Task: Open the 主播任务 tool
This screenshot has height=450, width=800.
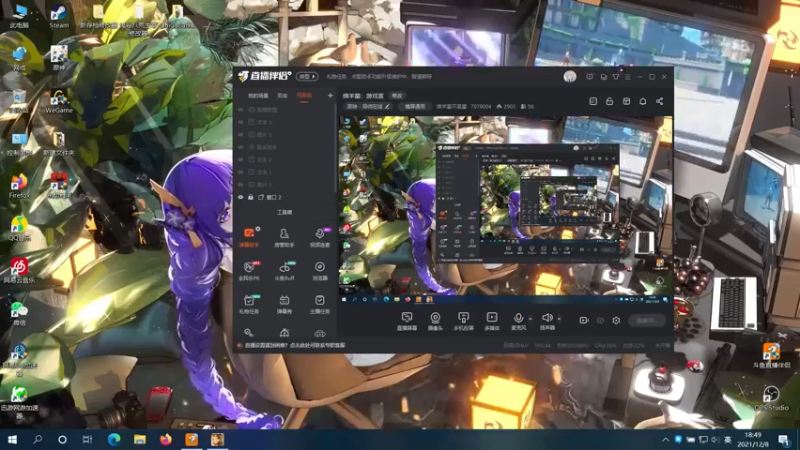Action: 320,304
